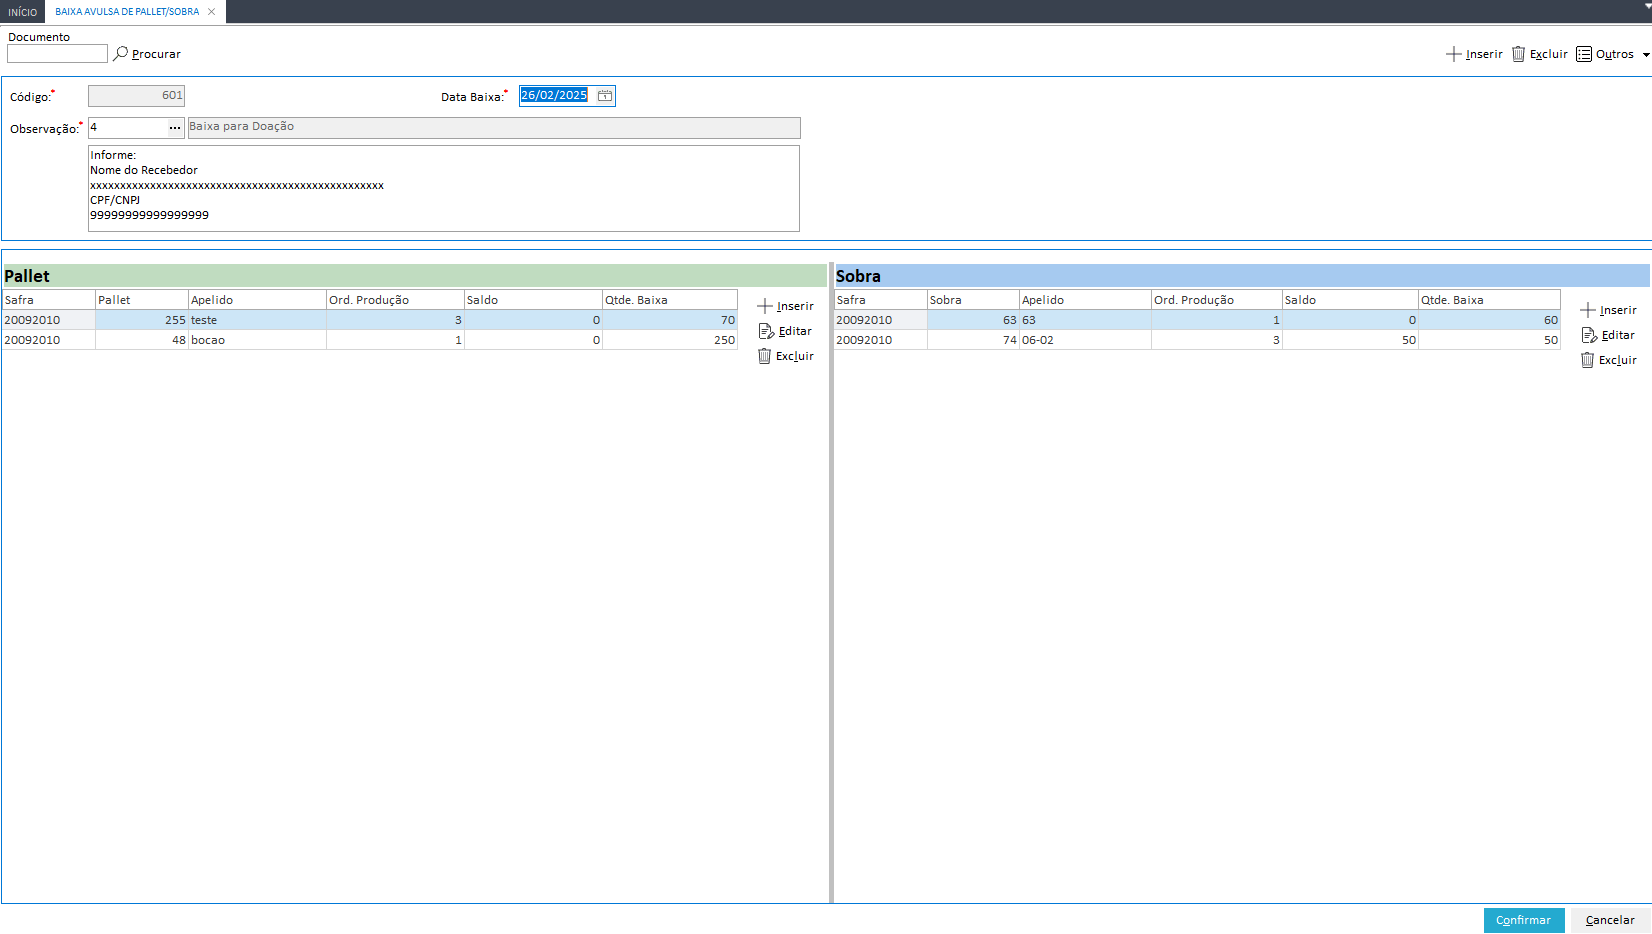Open Observação lookup ellipsis button
Image resolution: width=1652 pixels, height=934 pixels.
point(175,128)
